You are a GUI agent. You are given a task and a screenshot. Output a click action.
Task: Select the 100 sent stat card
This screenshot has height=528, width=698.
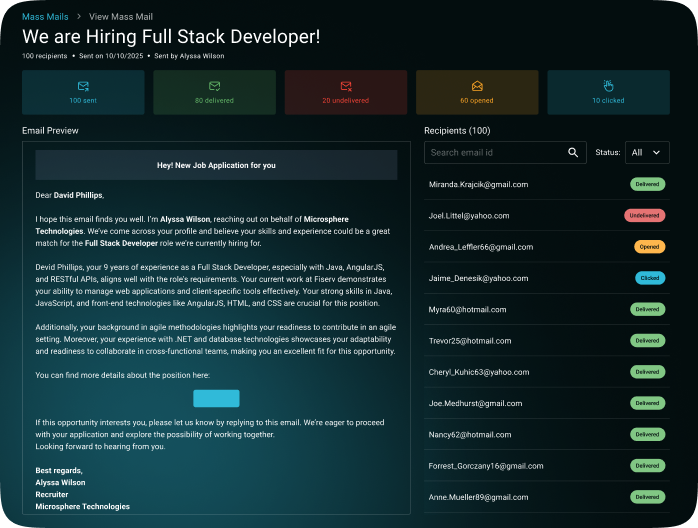[x=83, y=92]
